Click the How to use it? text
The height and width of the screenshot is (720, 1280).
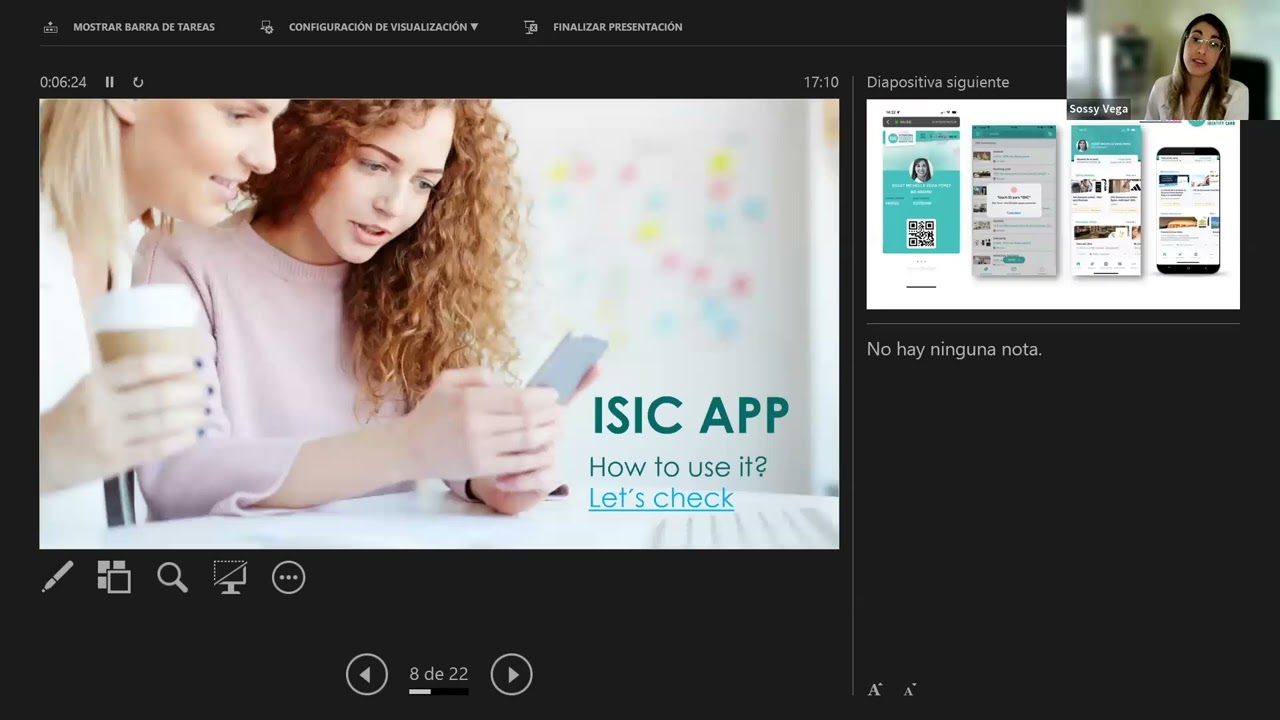[x=678, y=466]
